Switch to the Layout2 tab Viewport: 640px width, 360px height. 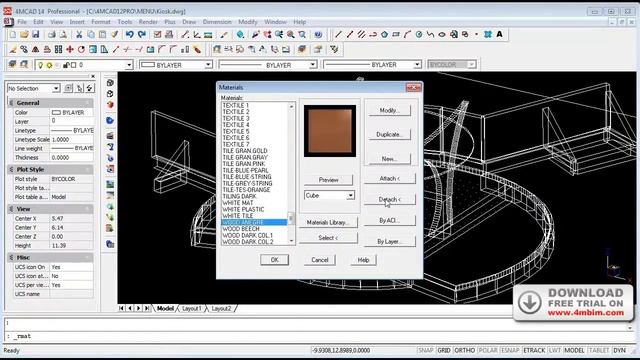tap(221, 309)
